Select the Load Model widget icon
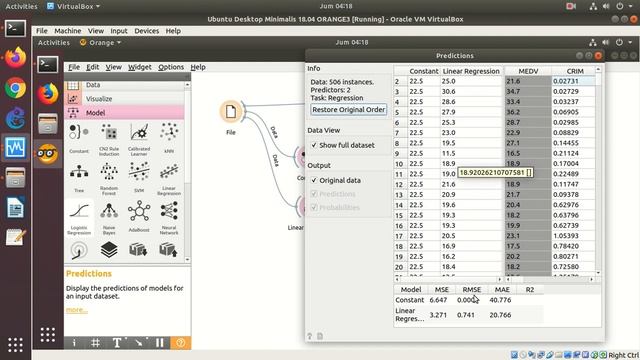Screen dimensions: 640x360 [x=169, y=250]
